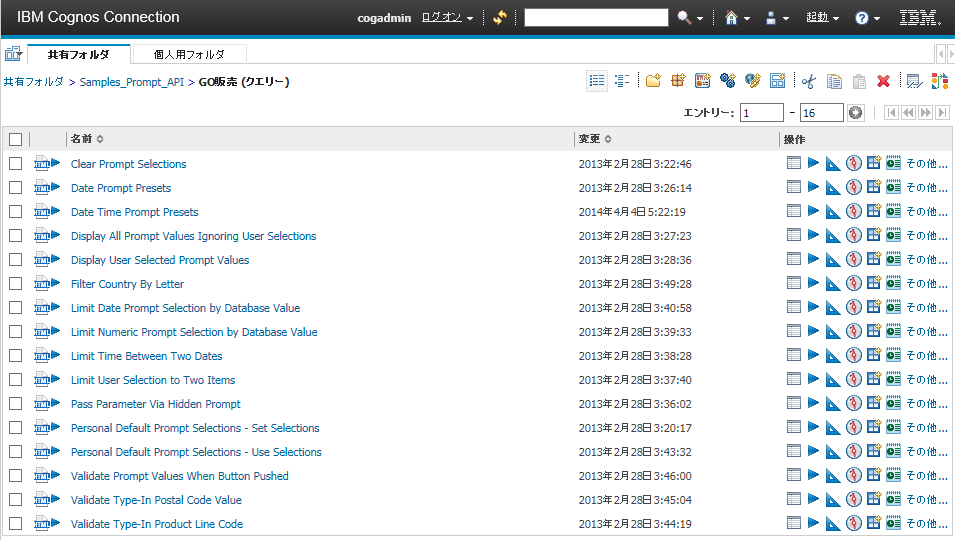This screenshot has width=955, height=540.
Task: Click properties icon for Clear Prompt Selections
Action: 794,163
